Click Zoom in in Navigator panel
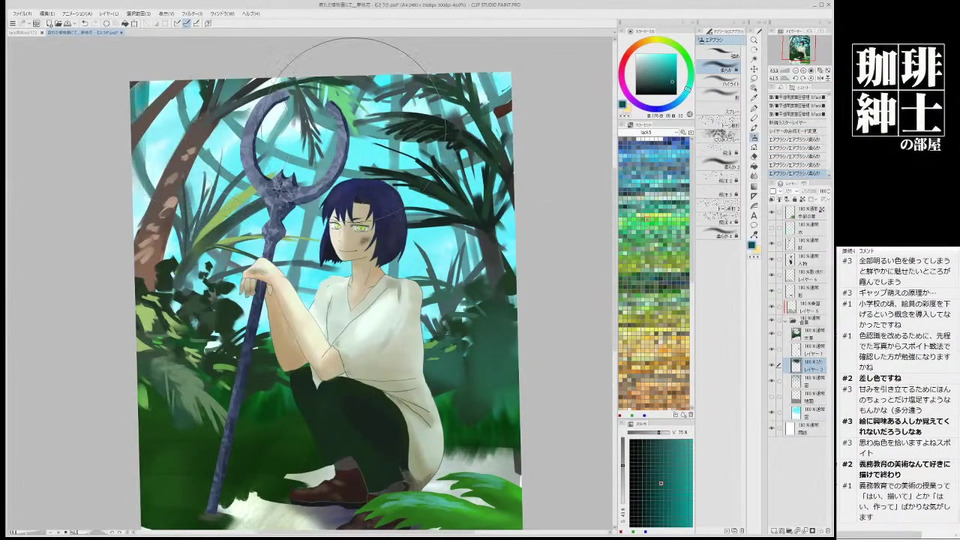 pos(803,70)
